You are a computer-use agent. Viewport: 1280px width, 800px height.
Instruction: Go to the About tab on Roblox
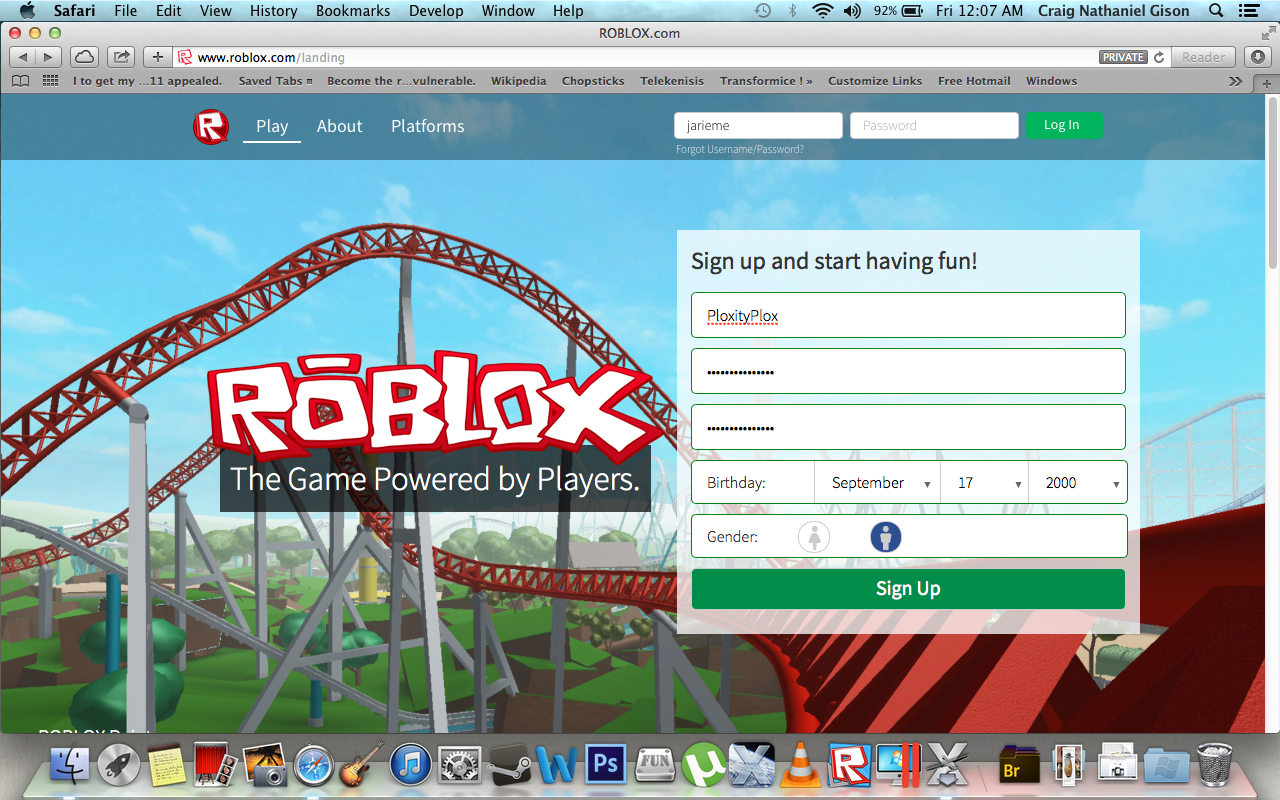tap(339, 127)
